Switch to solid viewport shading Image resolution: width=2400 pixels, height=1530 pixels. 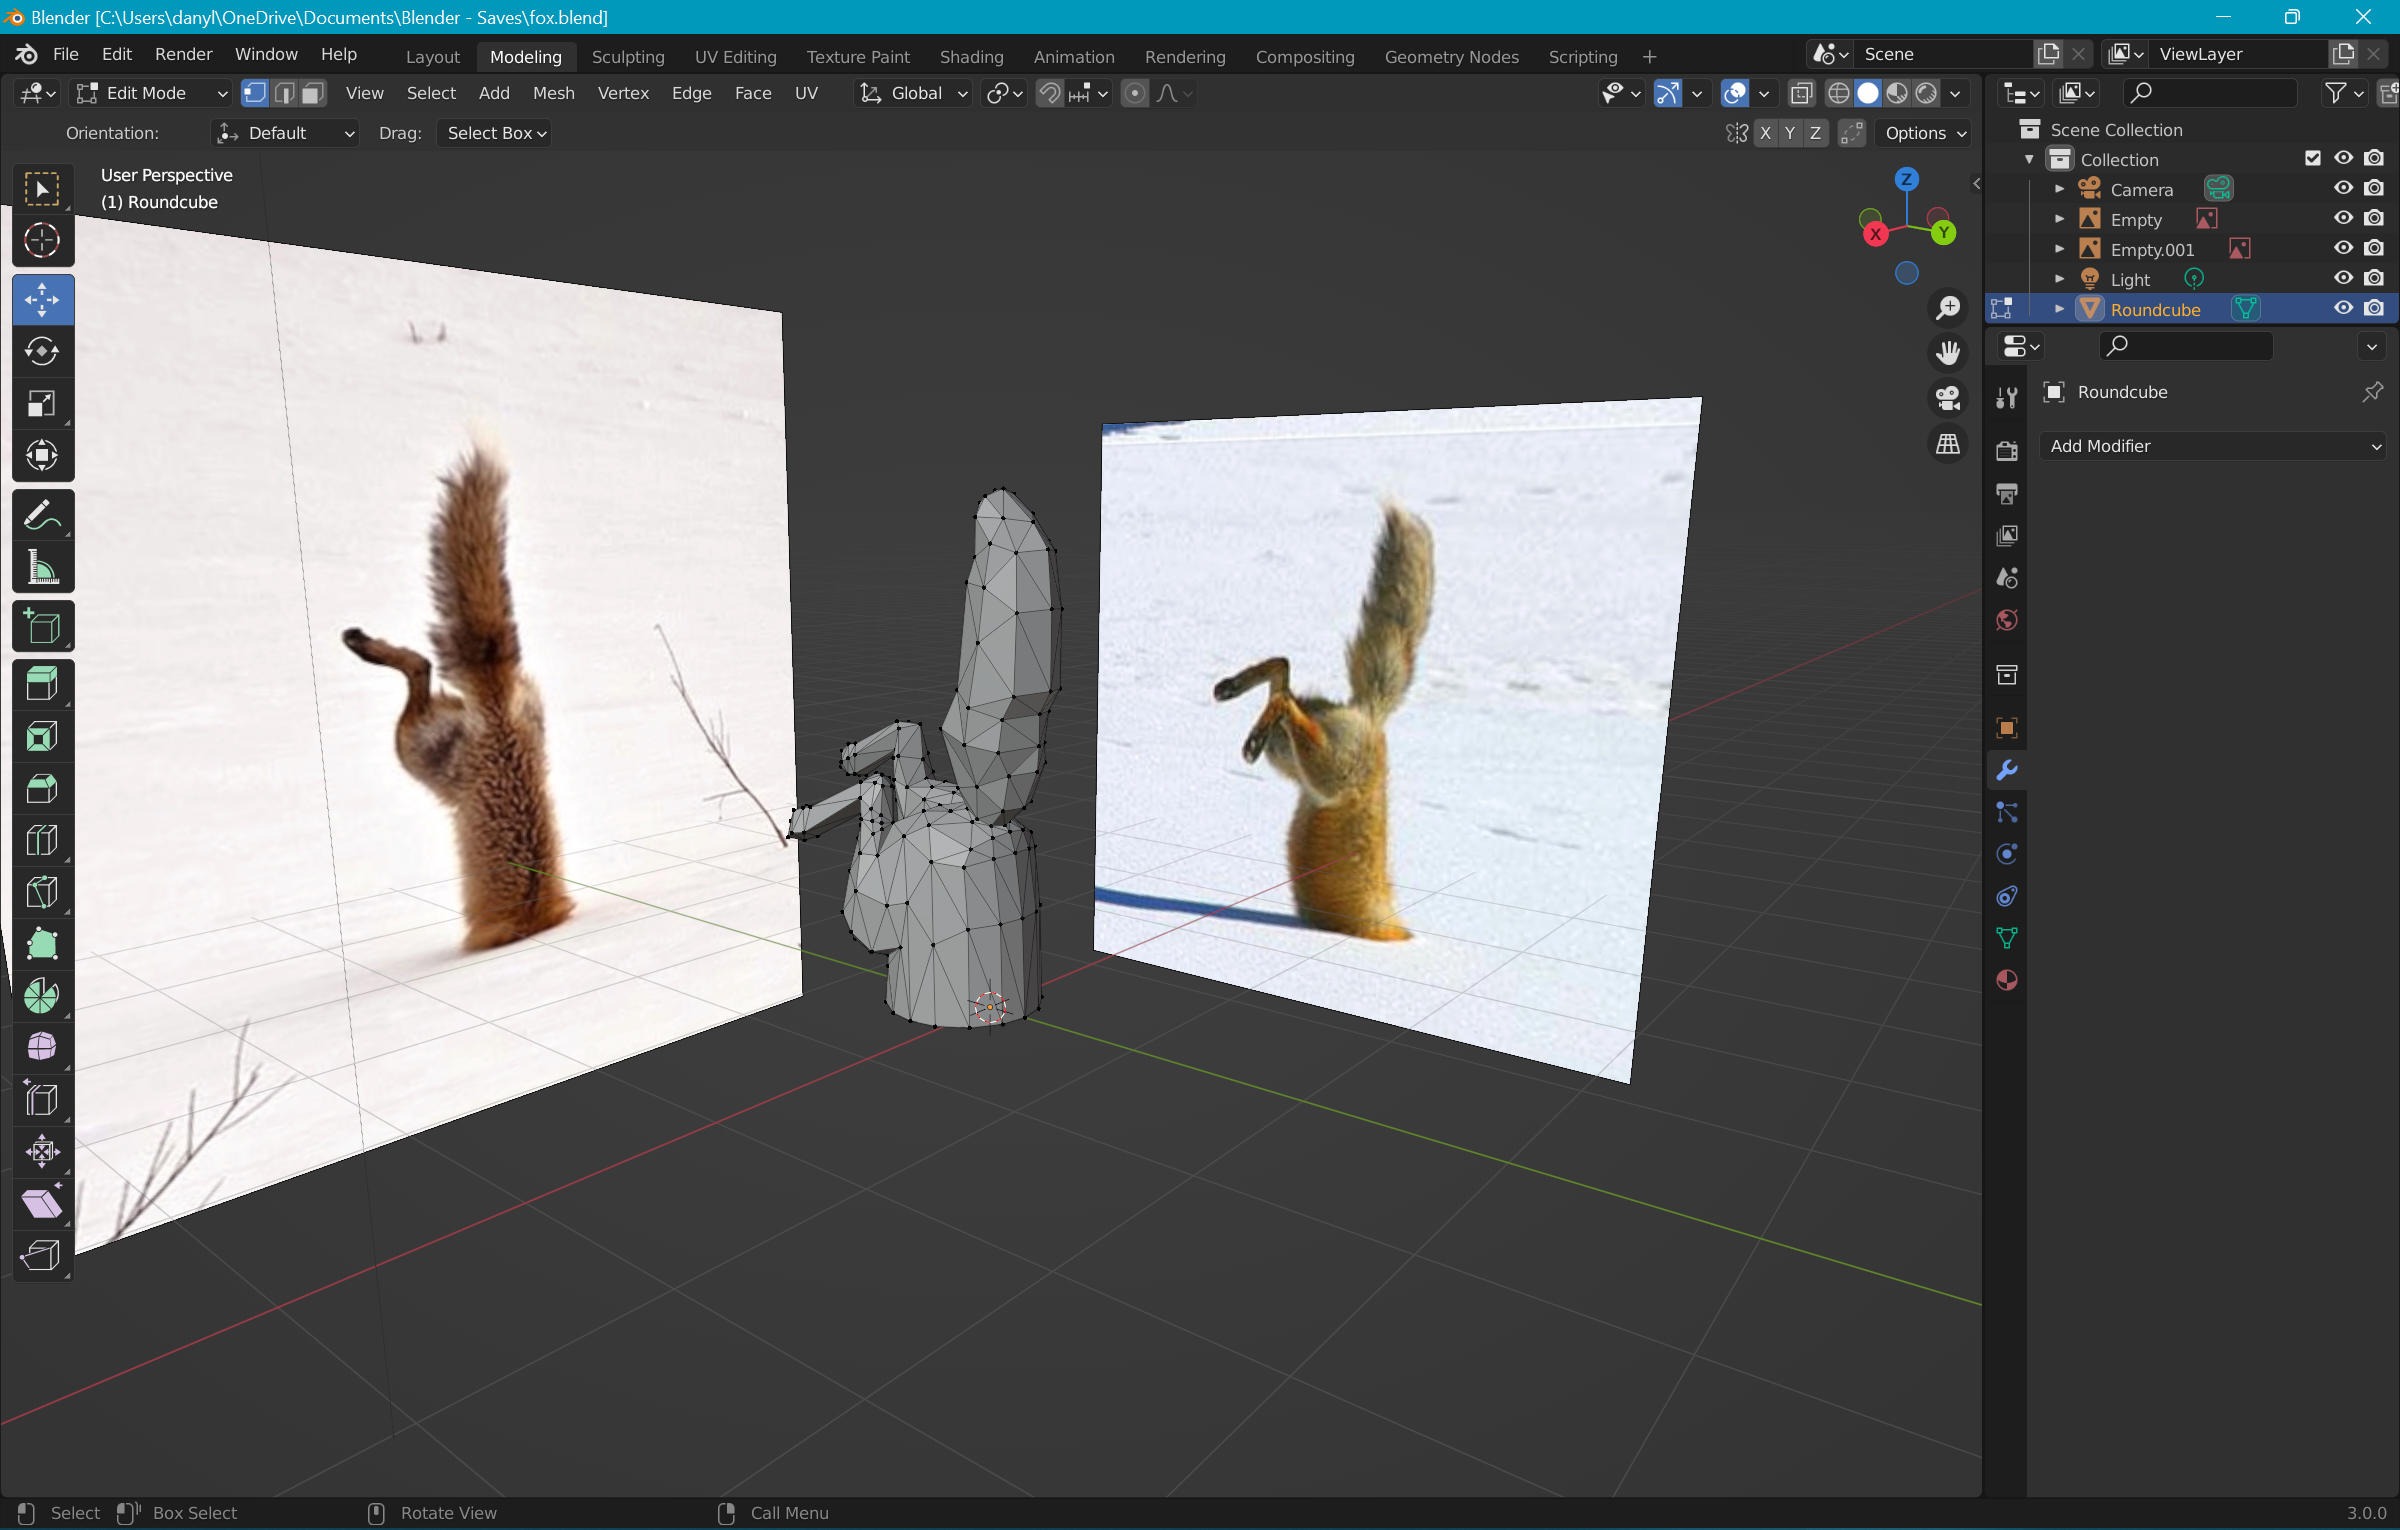[x=1867, y=93]
